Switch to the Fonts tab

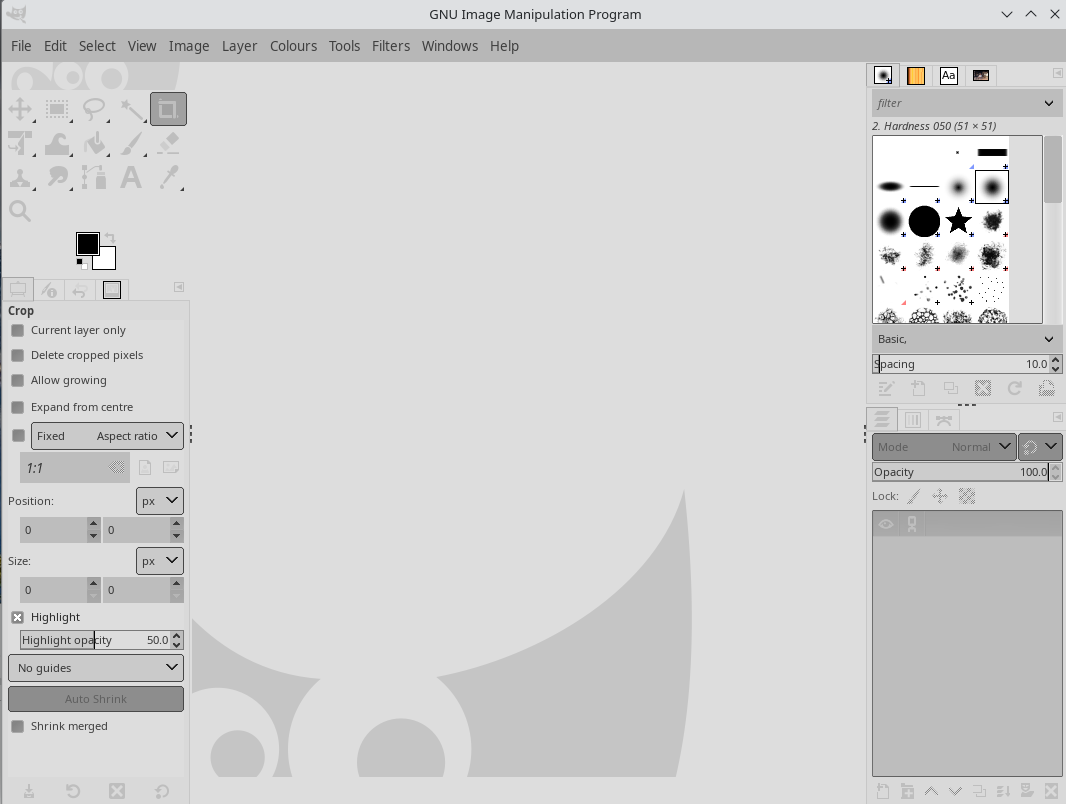pos(948,75)
